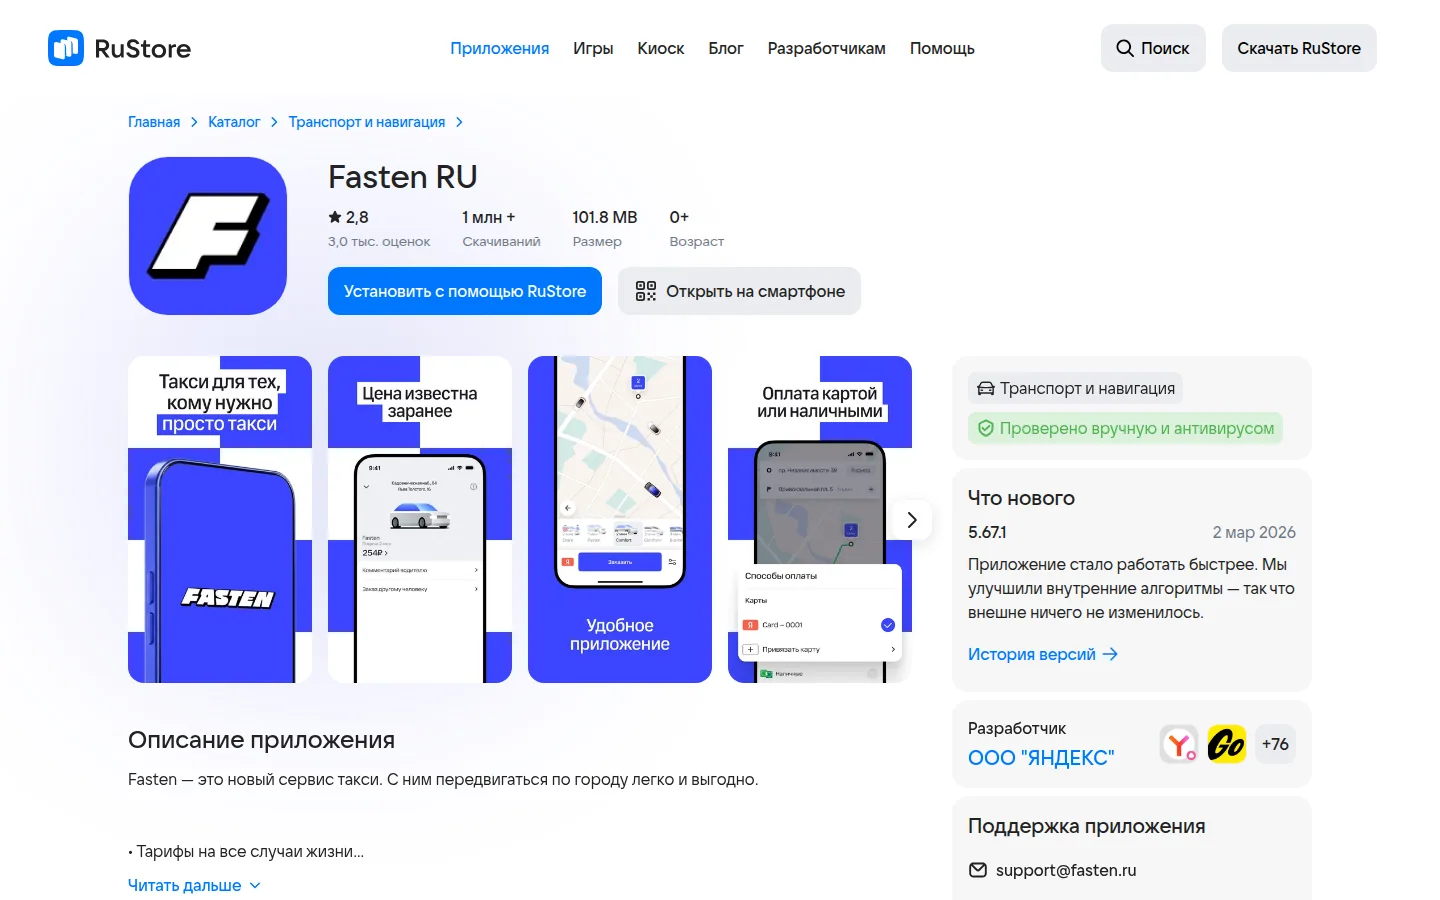
Task: Open the Помощь nav item
Action: 942,48
